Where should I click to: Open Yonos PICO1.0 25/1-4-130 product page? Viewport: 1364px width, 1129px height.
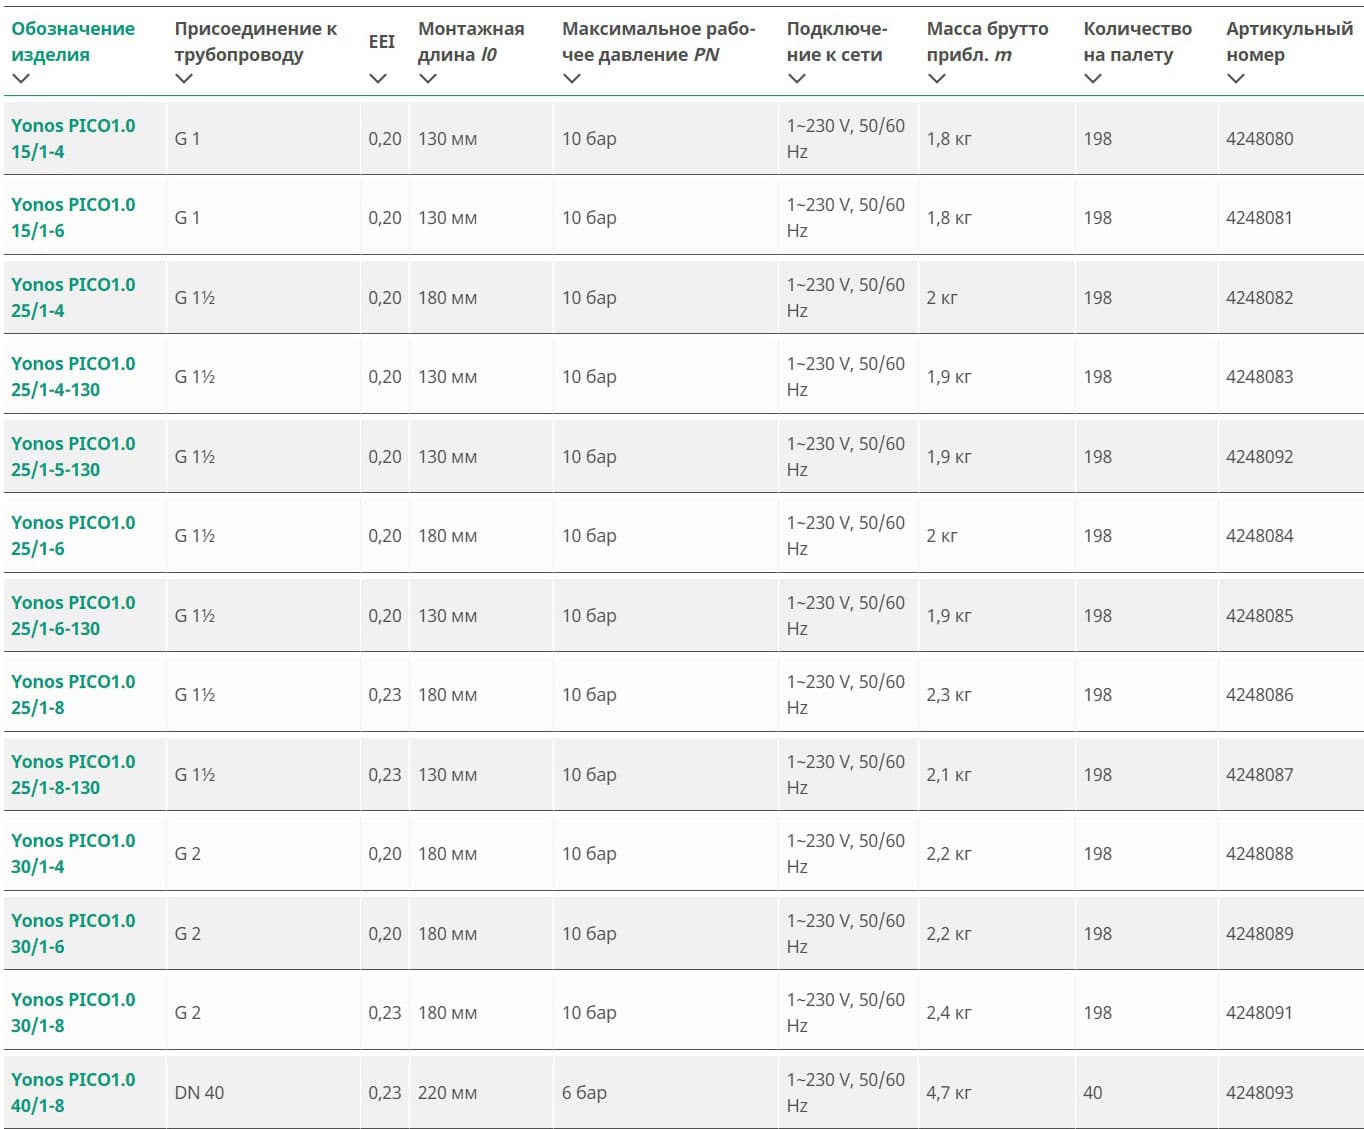click(73, 376)
